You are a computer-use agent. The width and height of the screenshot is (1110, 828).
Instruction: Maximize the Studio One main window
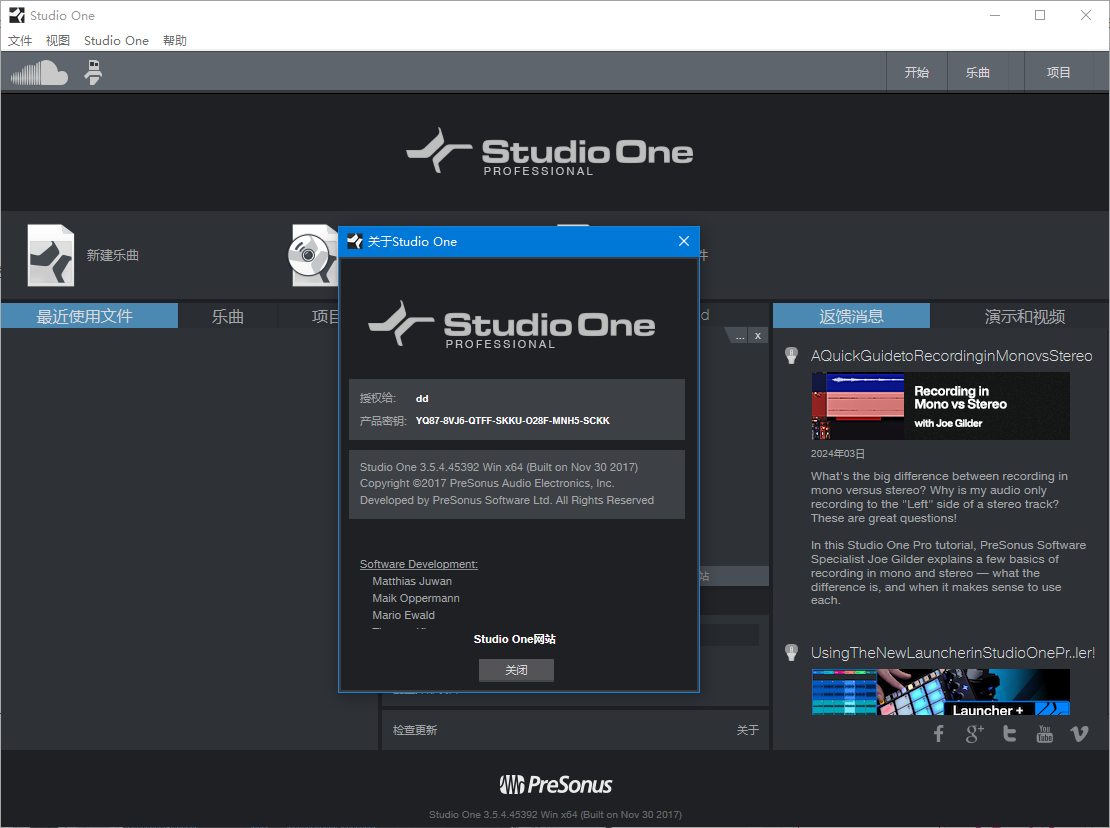click(1040, 15)
